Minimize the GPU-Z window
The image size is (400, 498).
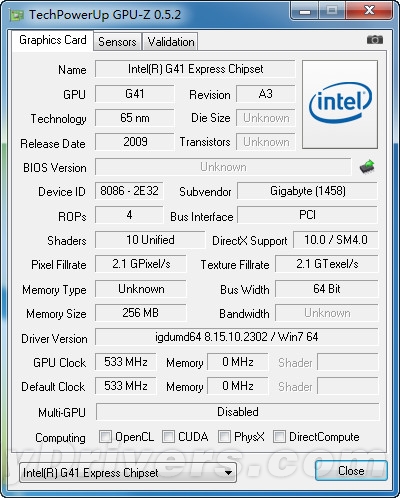(305, 11)
